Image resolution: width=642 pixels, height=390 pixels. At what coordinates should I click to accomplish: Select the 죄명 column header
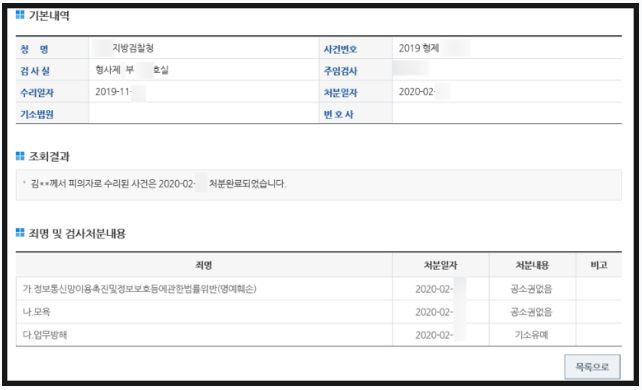click(203, 265)
